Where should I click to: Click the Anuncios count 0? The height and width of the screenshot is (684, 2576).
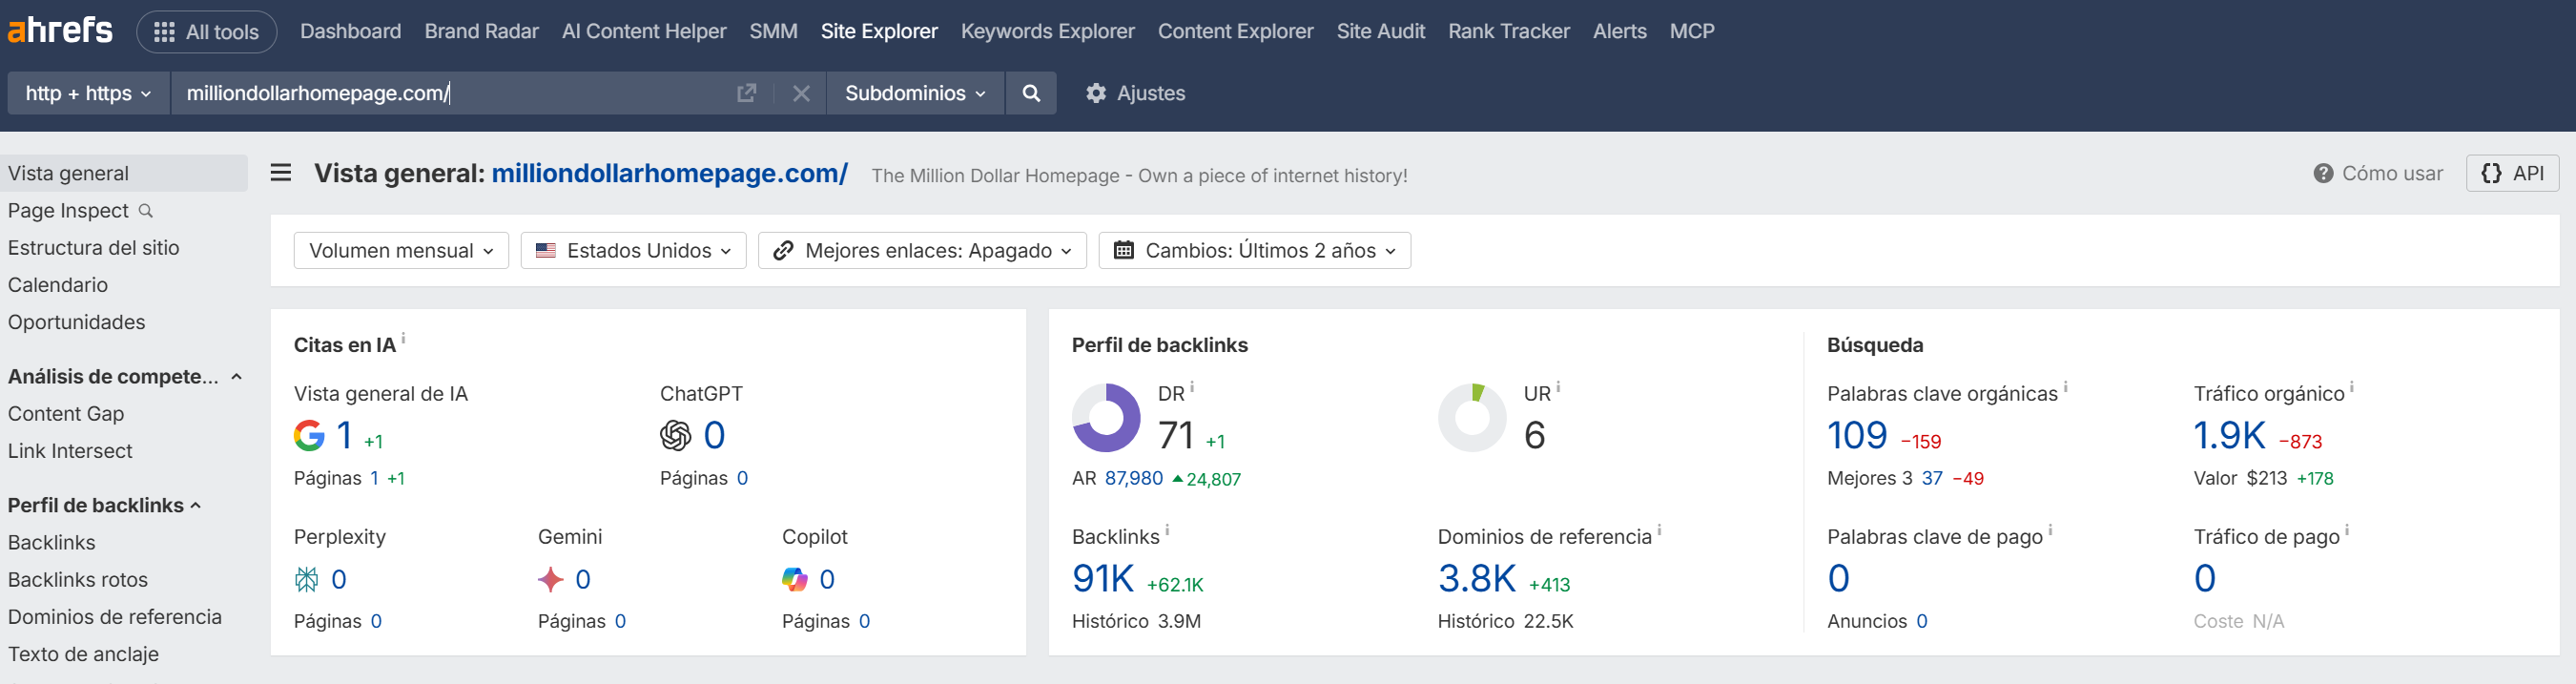point(1921,622)
